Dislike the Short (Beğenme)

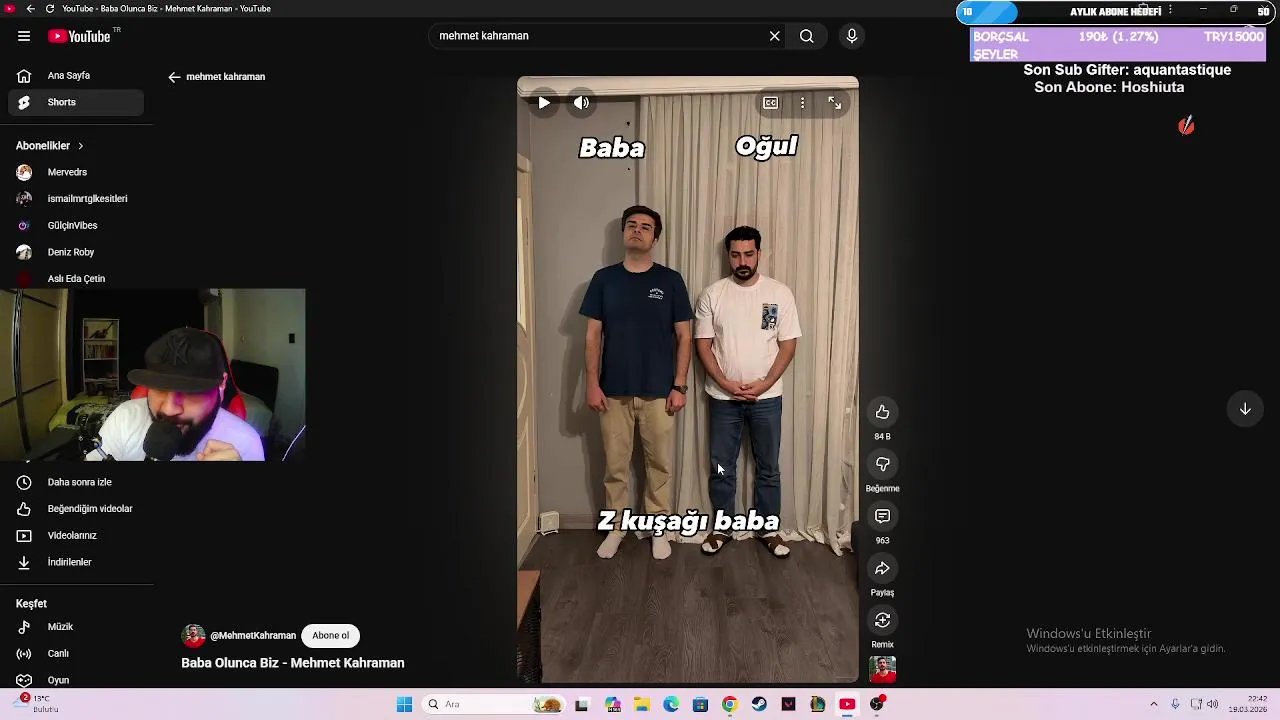882,464
